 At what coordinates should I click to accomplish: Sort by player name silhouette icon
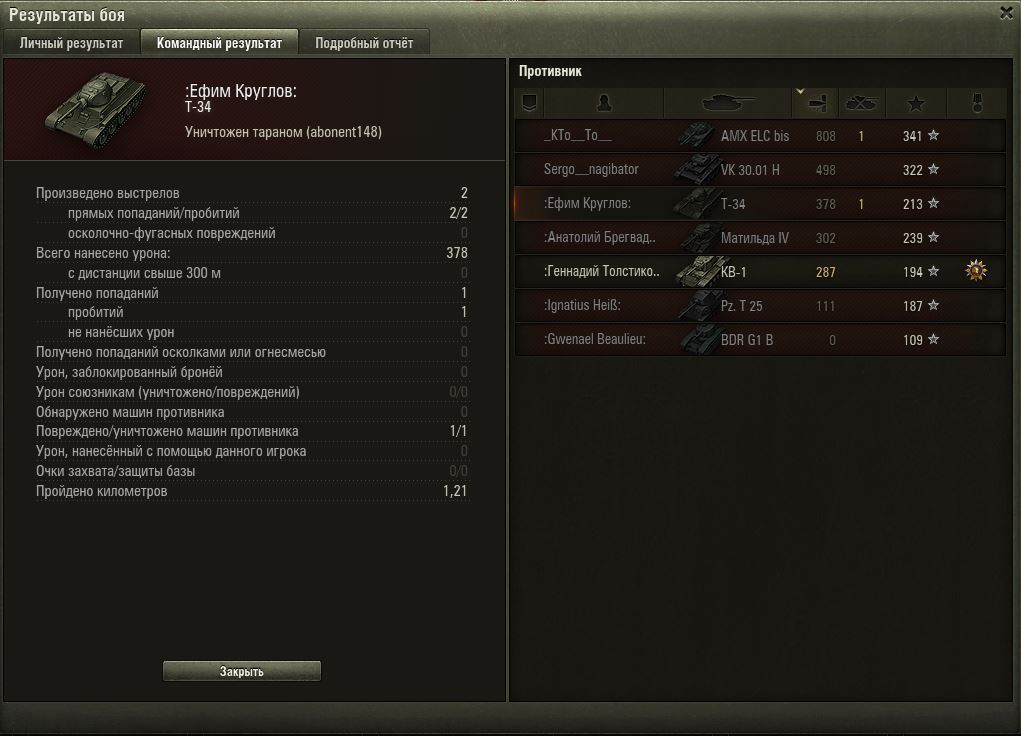pos(604,103)
